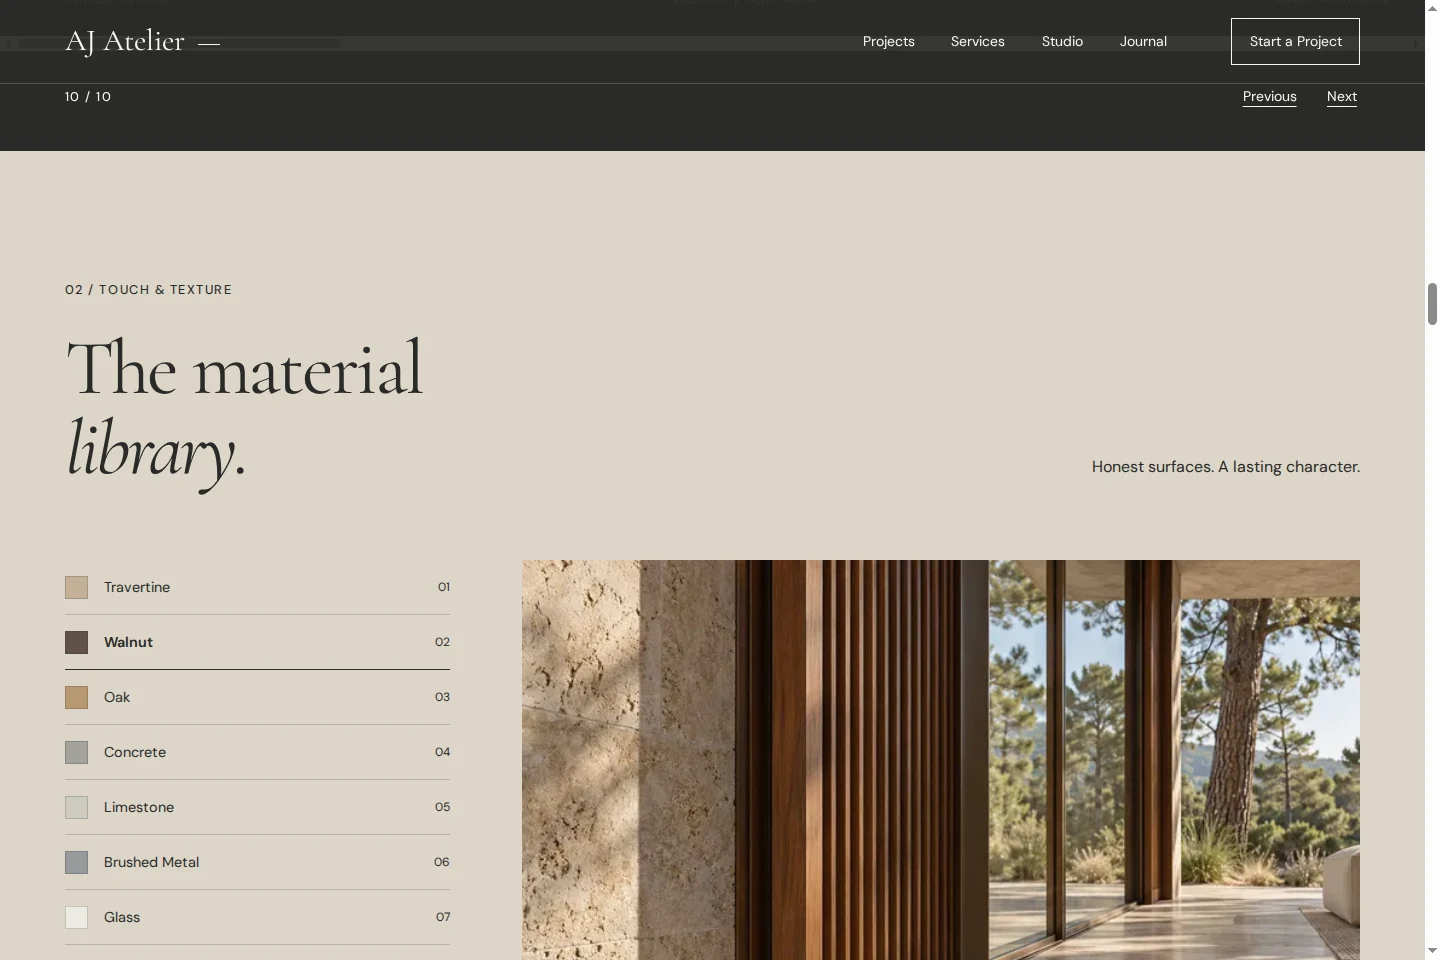Click the number 07 beside Glass

[443, 917]
